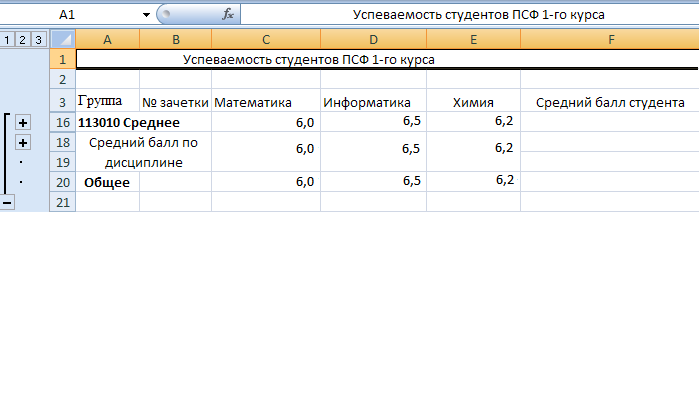Expand the group at row 16

click(x=23, y=123)
